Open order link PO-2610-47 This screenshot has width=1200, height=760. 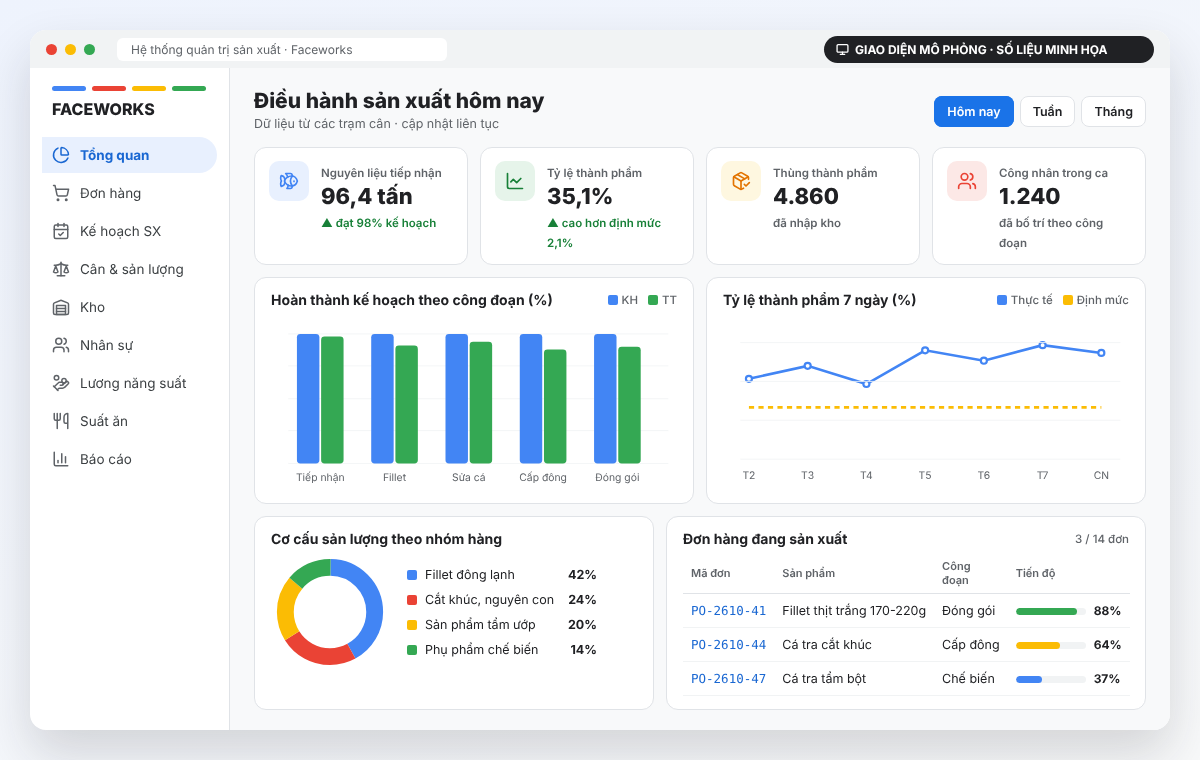[728, 679]
